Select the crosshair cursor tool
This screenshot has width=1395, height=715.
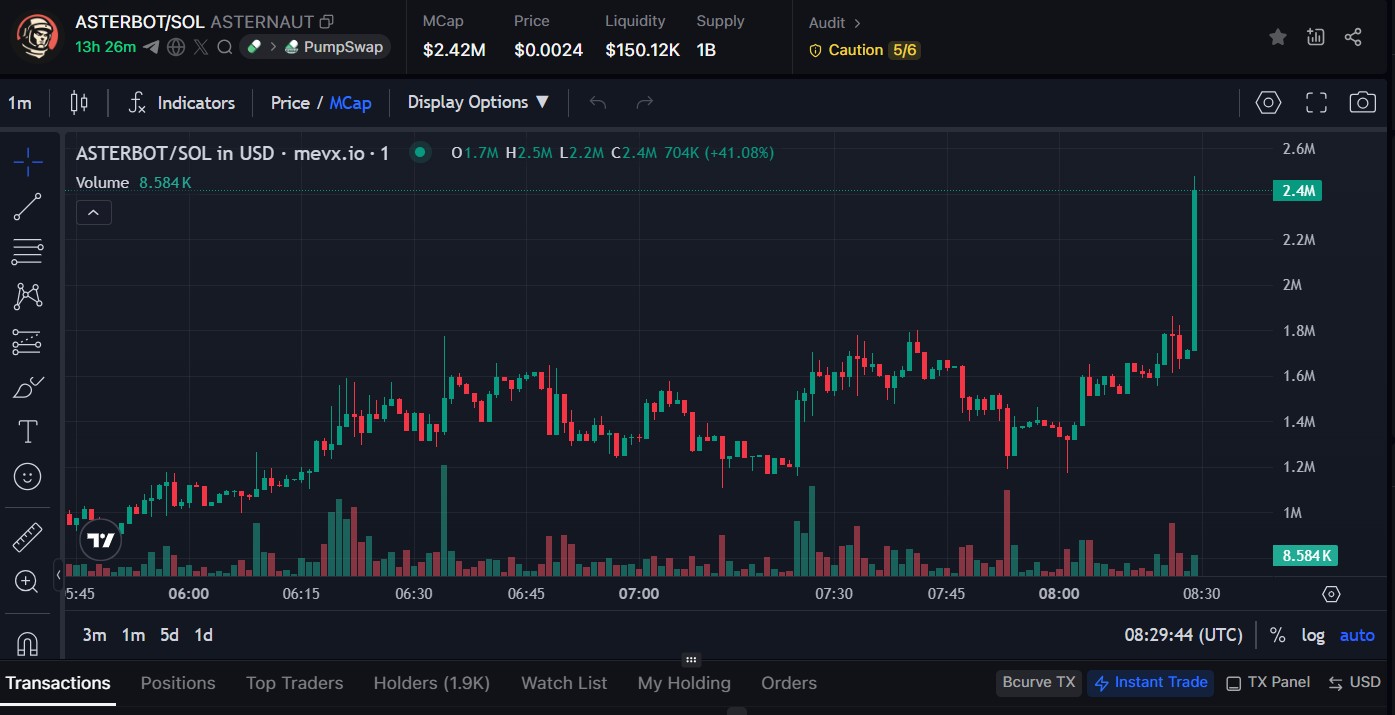[27, 161]
